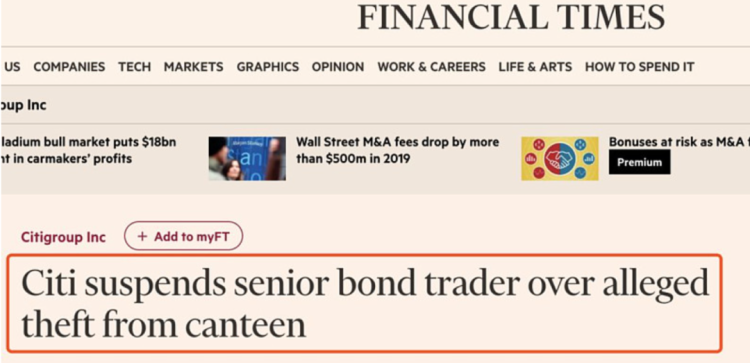Click the M&A fees article photo thumbnail
The width and height of the screenshot is (750, 363).
click(247, 158)
